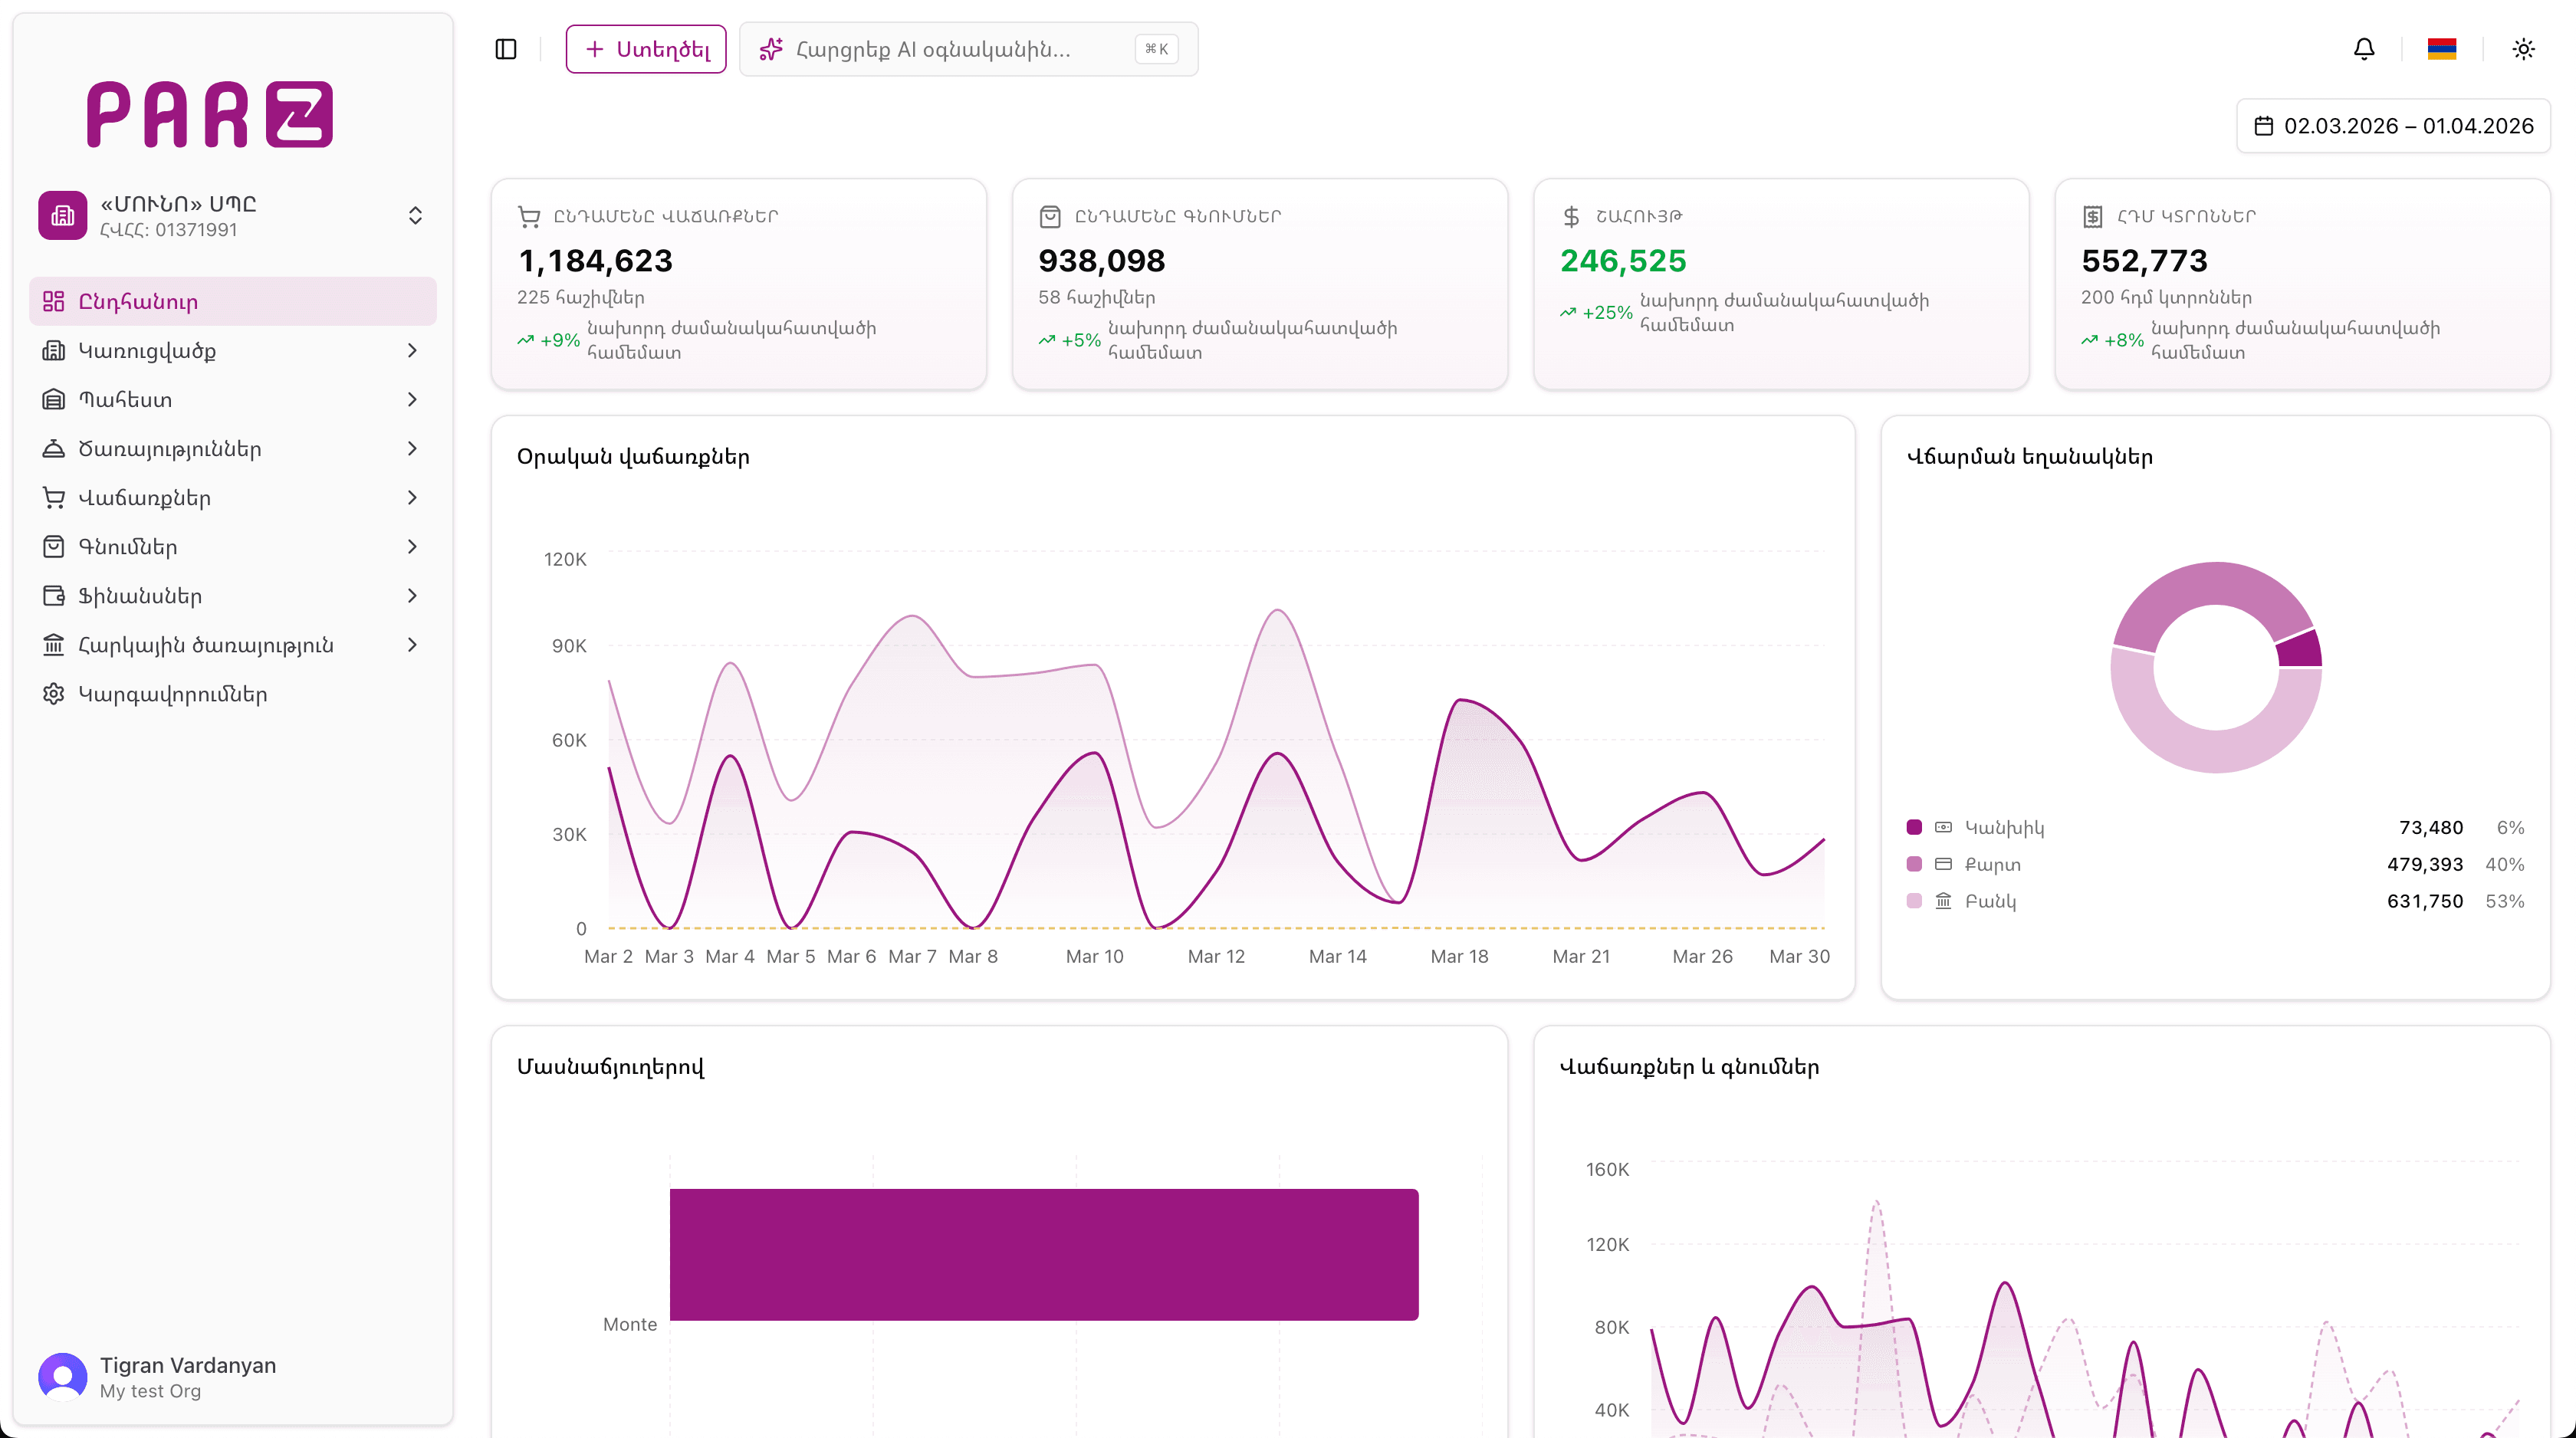Open the Գնումներ menu item
Image resolution: width=2576 pixels, height=1438 pixels.
point(128,547)
